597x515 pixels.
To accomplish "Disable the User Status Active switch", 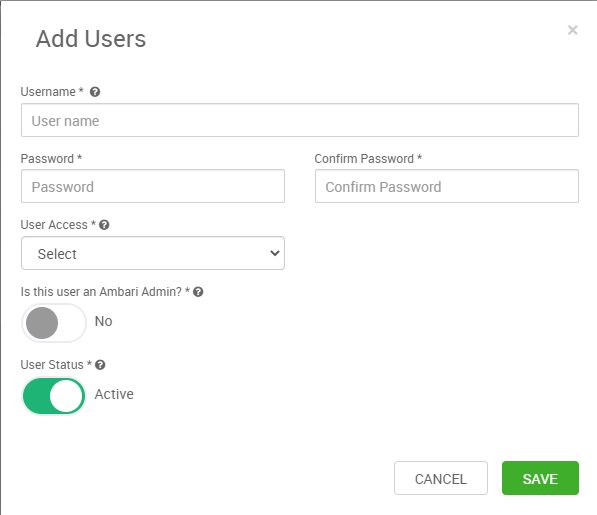I will pos(54,396).
